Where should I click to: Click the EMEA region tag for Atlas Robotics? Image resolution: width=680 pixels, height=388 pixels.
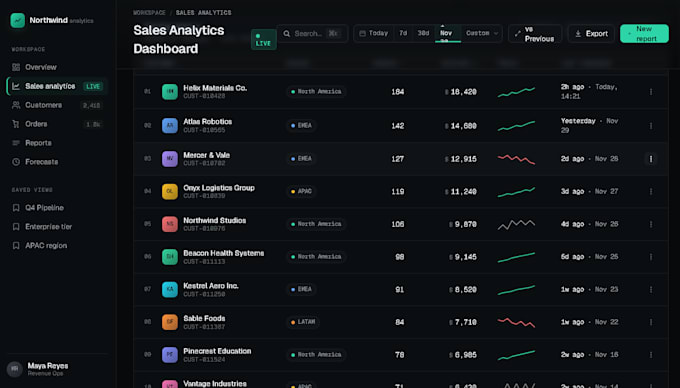pyautogui.click(x=301, y=126)
